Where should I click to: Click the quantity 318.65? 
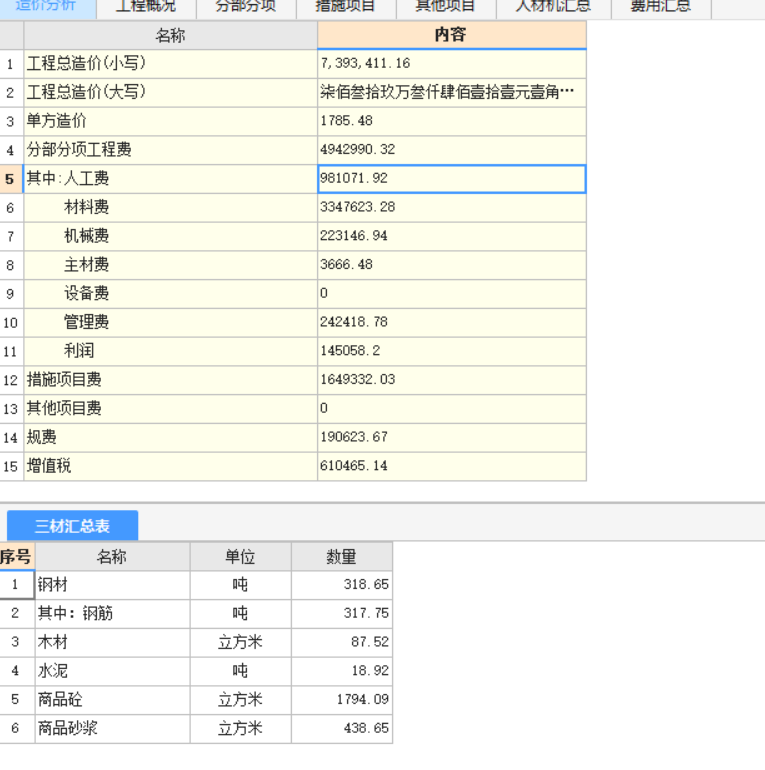(x=342, y=585)
